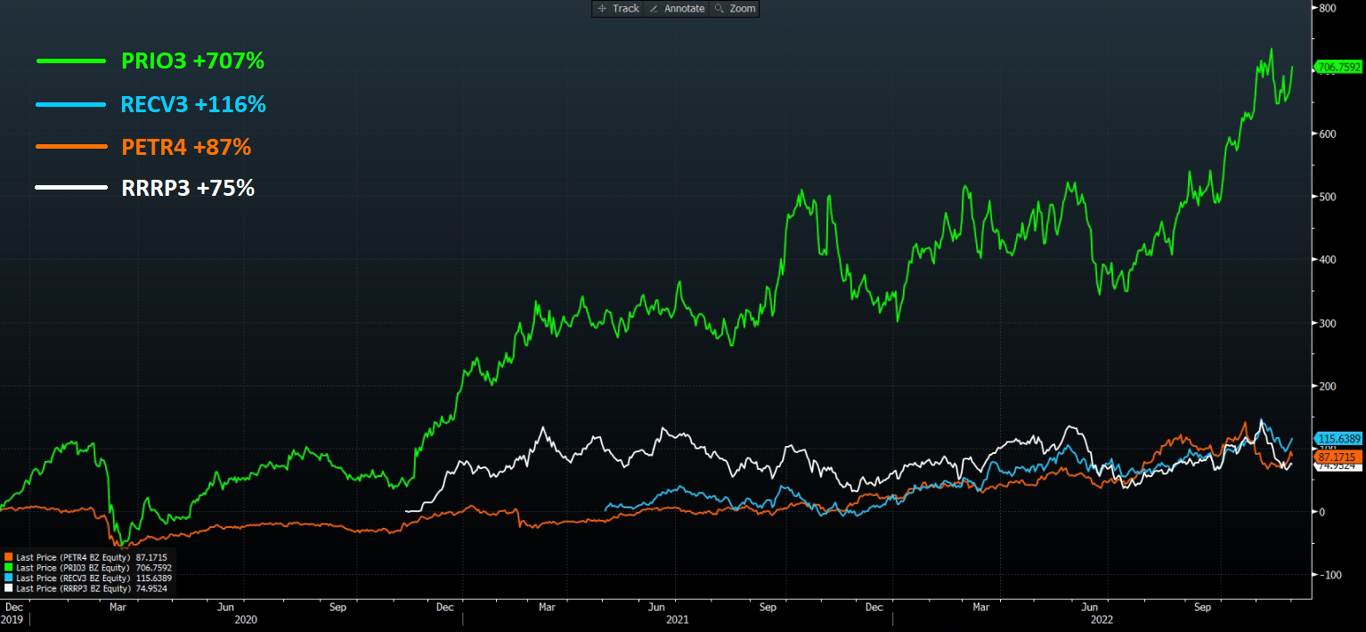1366x632 pixels.
Task: Click the 800 label on the Y axis
Action: tap(1327, 8)
